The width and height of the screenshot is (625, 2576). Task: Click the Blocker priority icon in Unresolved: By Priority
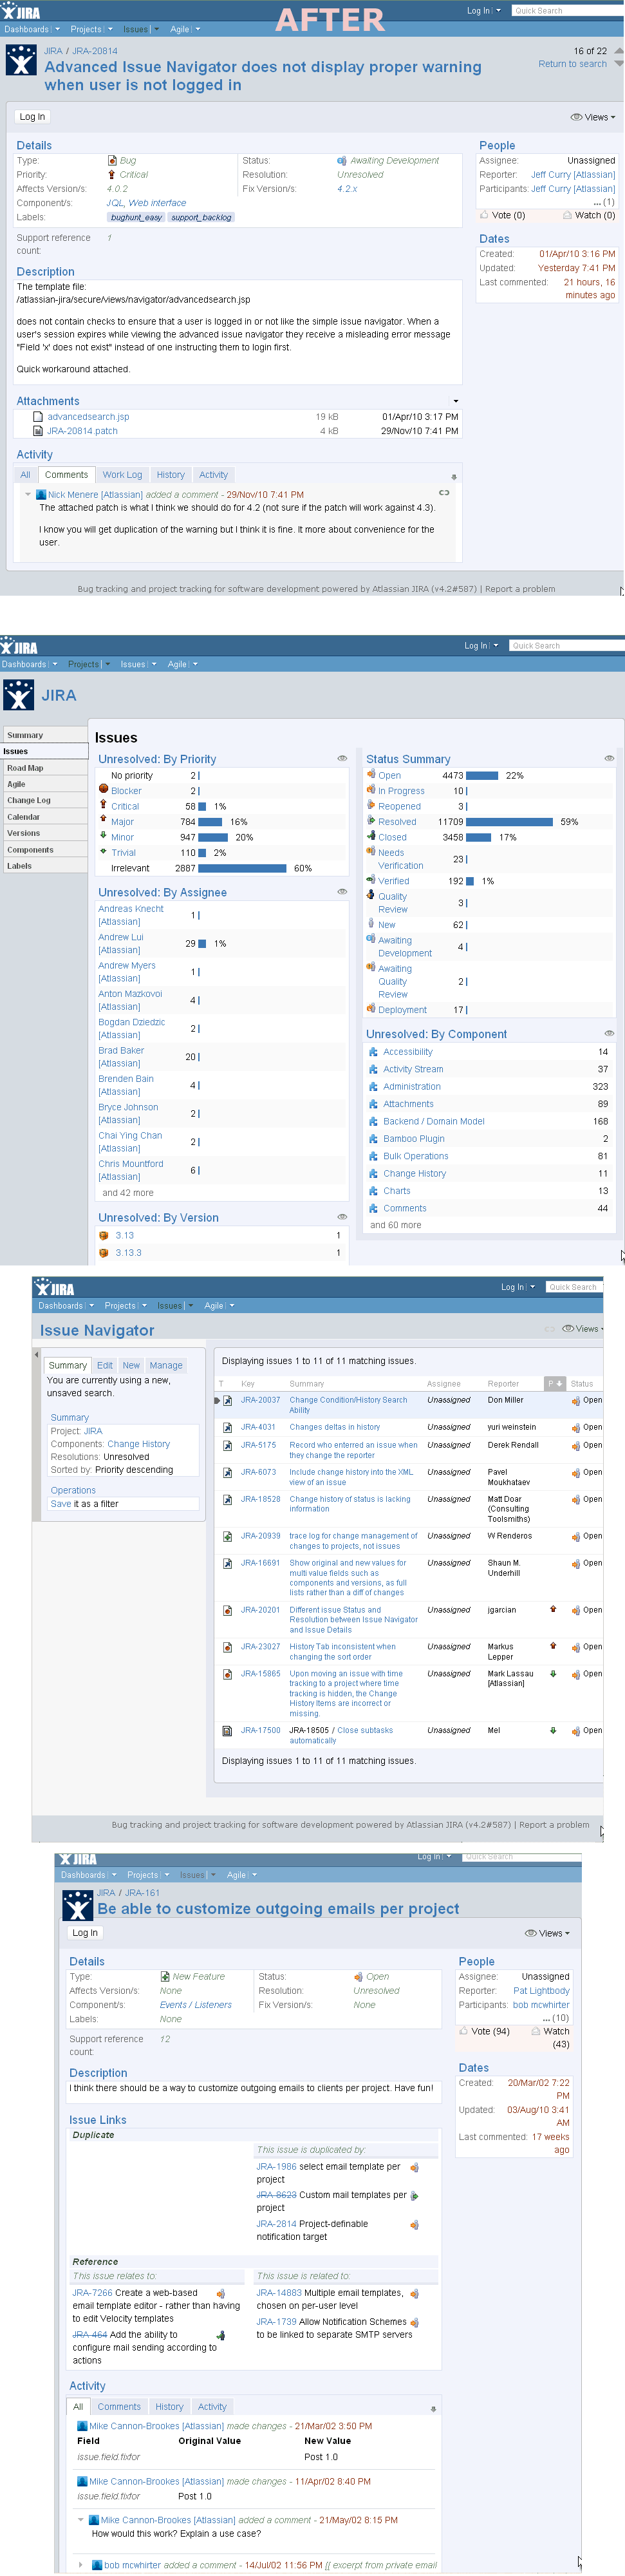(103, 789)
